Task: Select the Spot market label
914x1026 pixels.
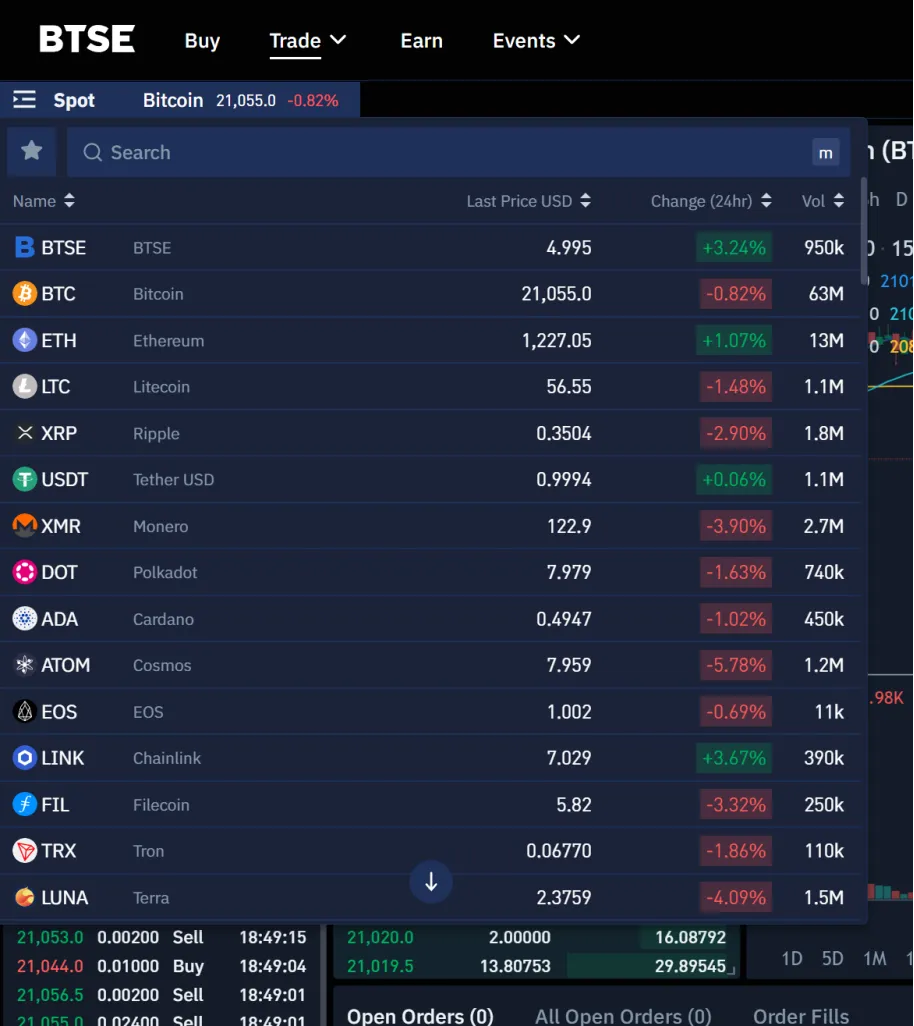Action: tap(74, 100)
